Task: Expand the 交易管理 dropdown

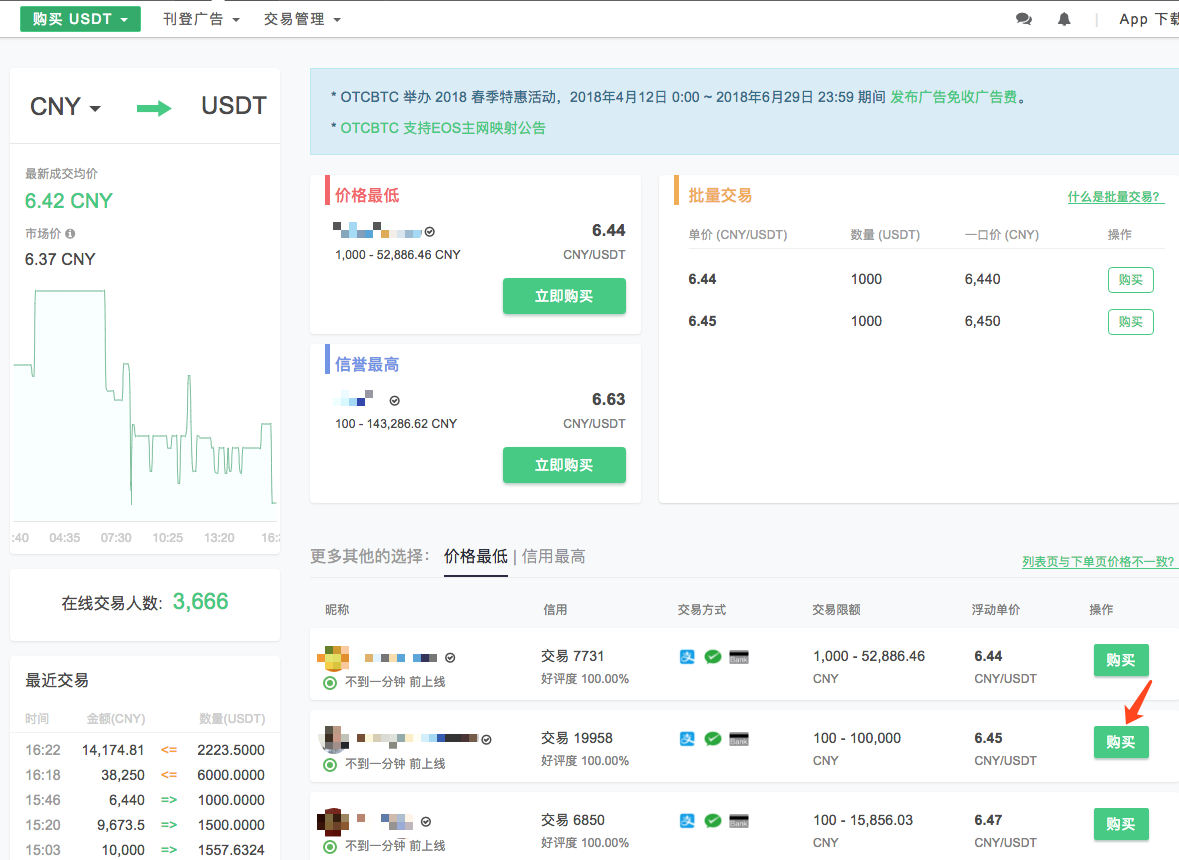Action: tap(302, 18)
